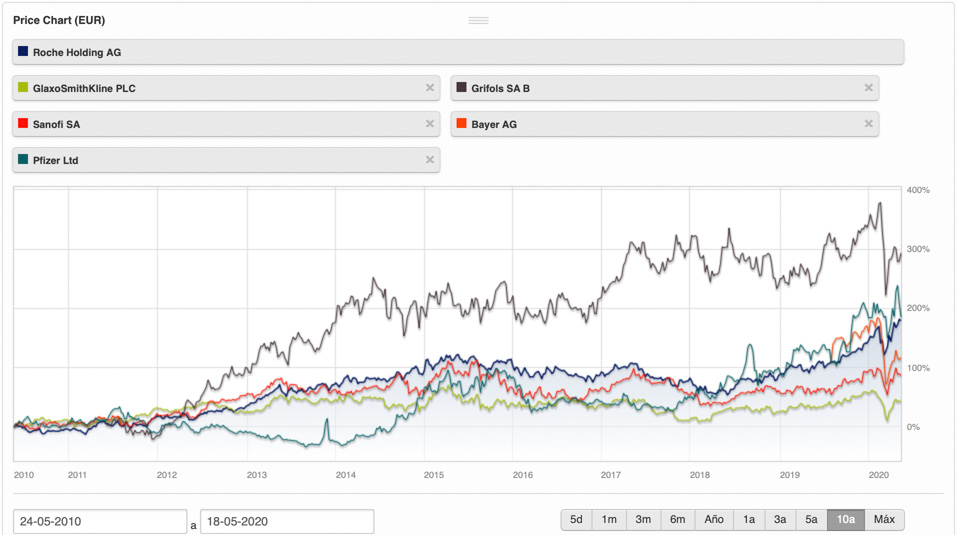The height and width of the screenshot is (535, 957).
Task: Remove Grifols SA B from comparison
Action: (x=868, y=88)
